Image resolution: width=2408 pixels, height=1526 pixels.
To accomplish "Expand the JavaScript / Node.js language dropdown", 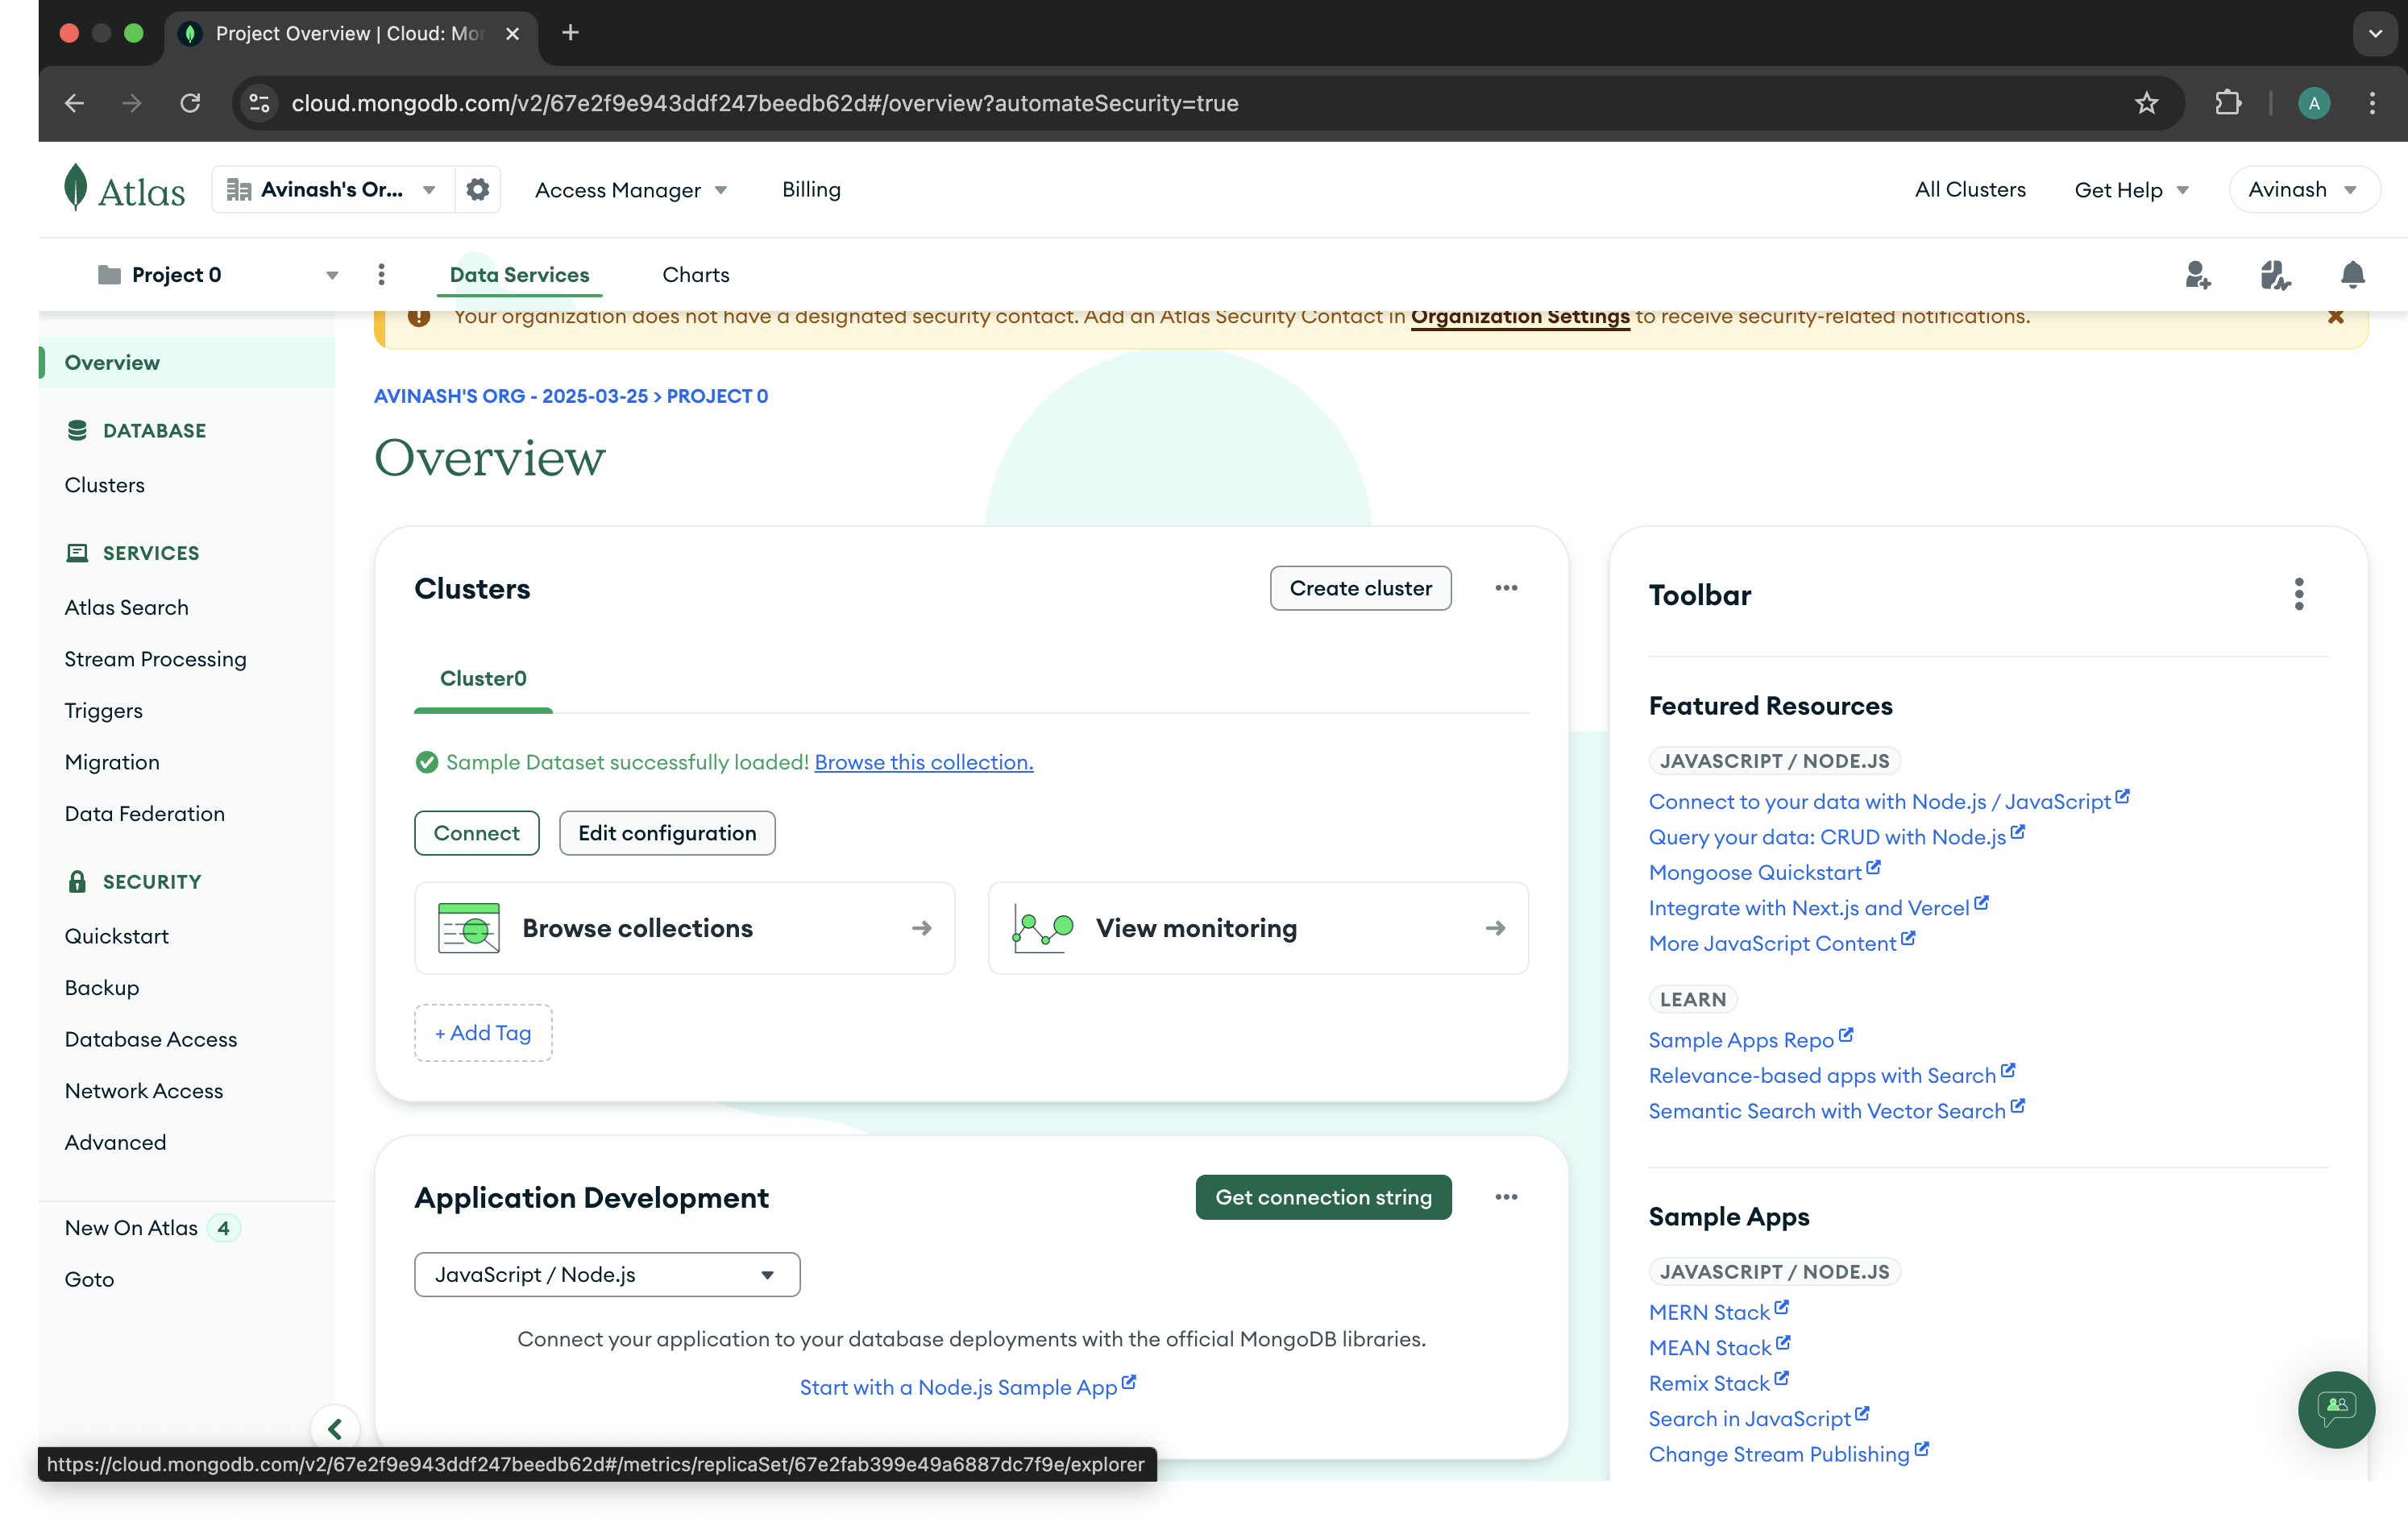I will [x=606, y=1274].
